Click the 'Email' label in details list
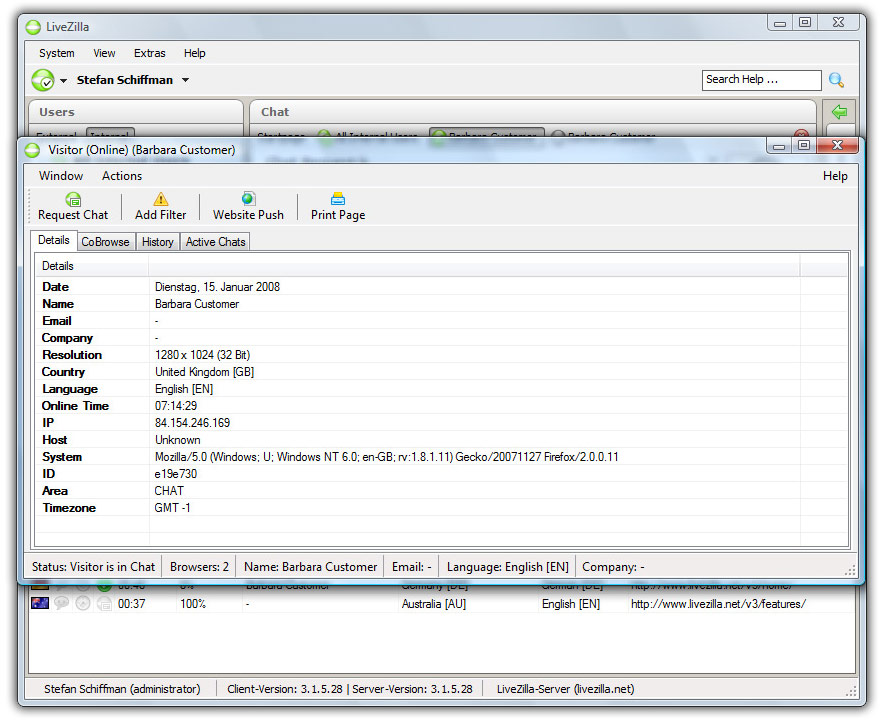 tap(57, 321)
